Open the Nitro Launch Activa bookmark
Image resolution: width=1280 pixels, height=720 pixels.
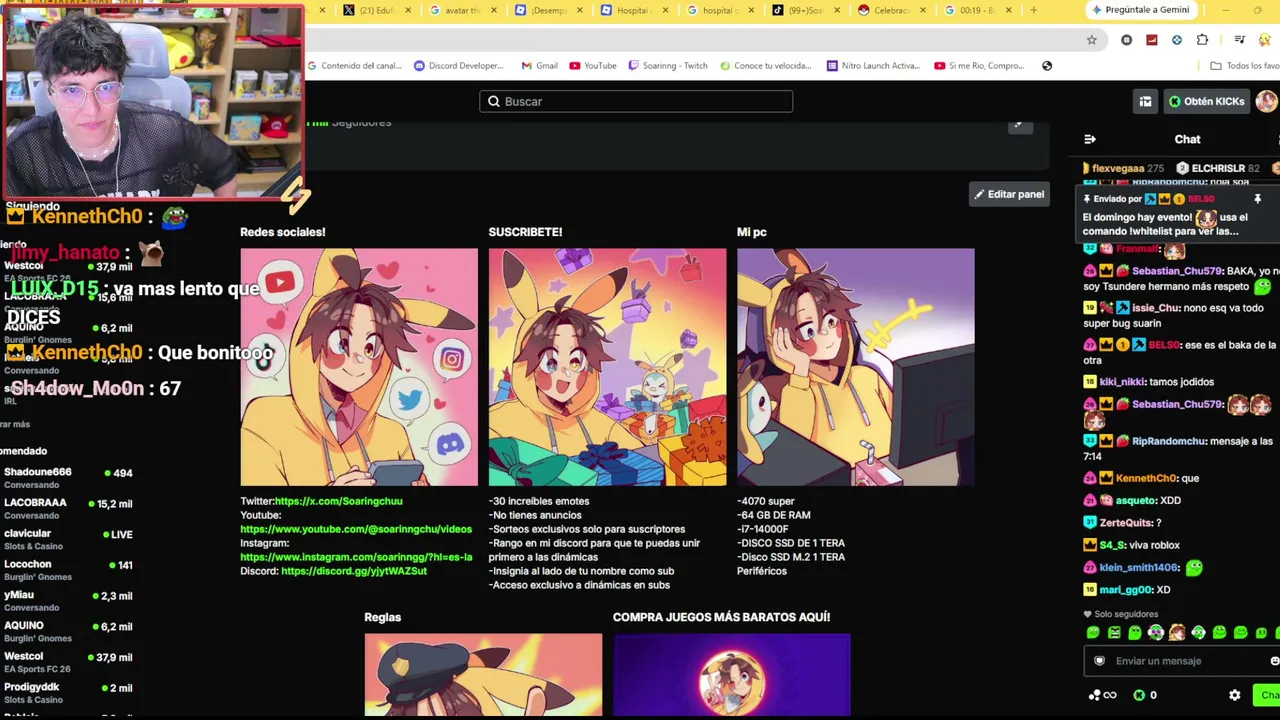(873, 66)
